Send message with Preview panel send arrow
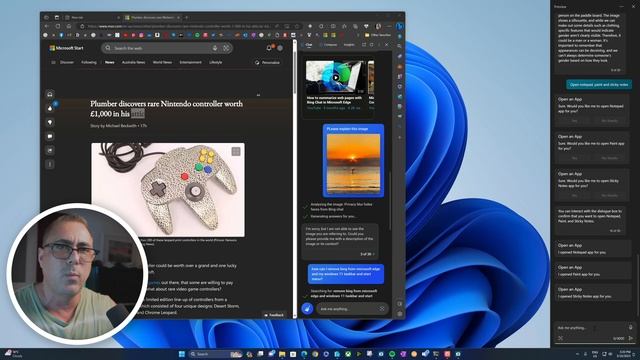Image resolution: width=640 pixels, height=360 pixels. [x=631, y=338]
